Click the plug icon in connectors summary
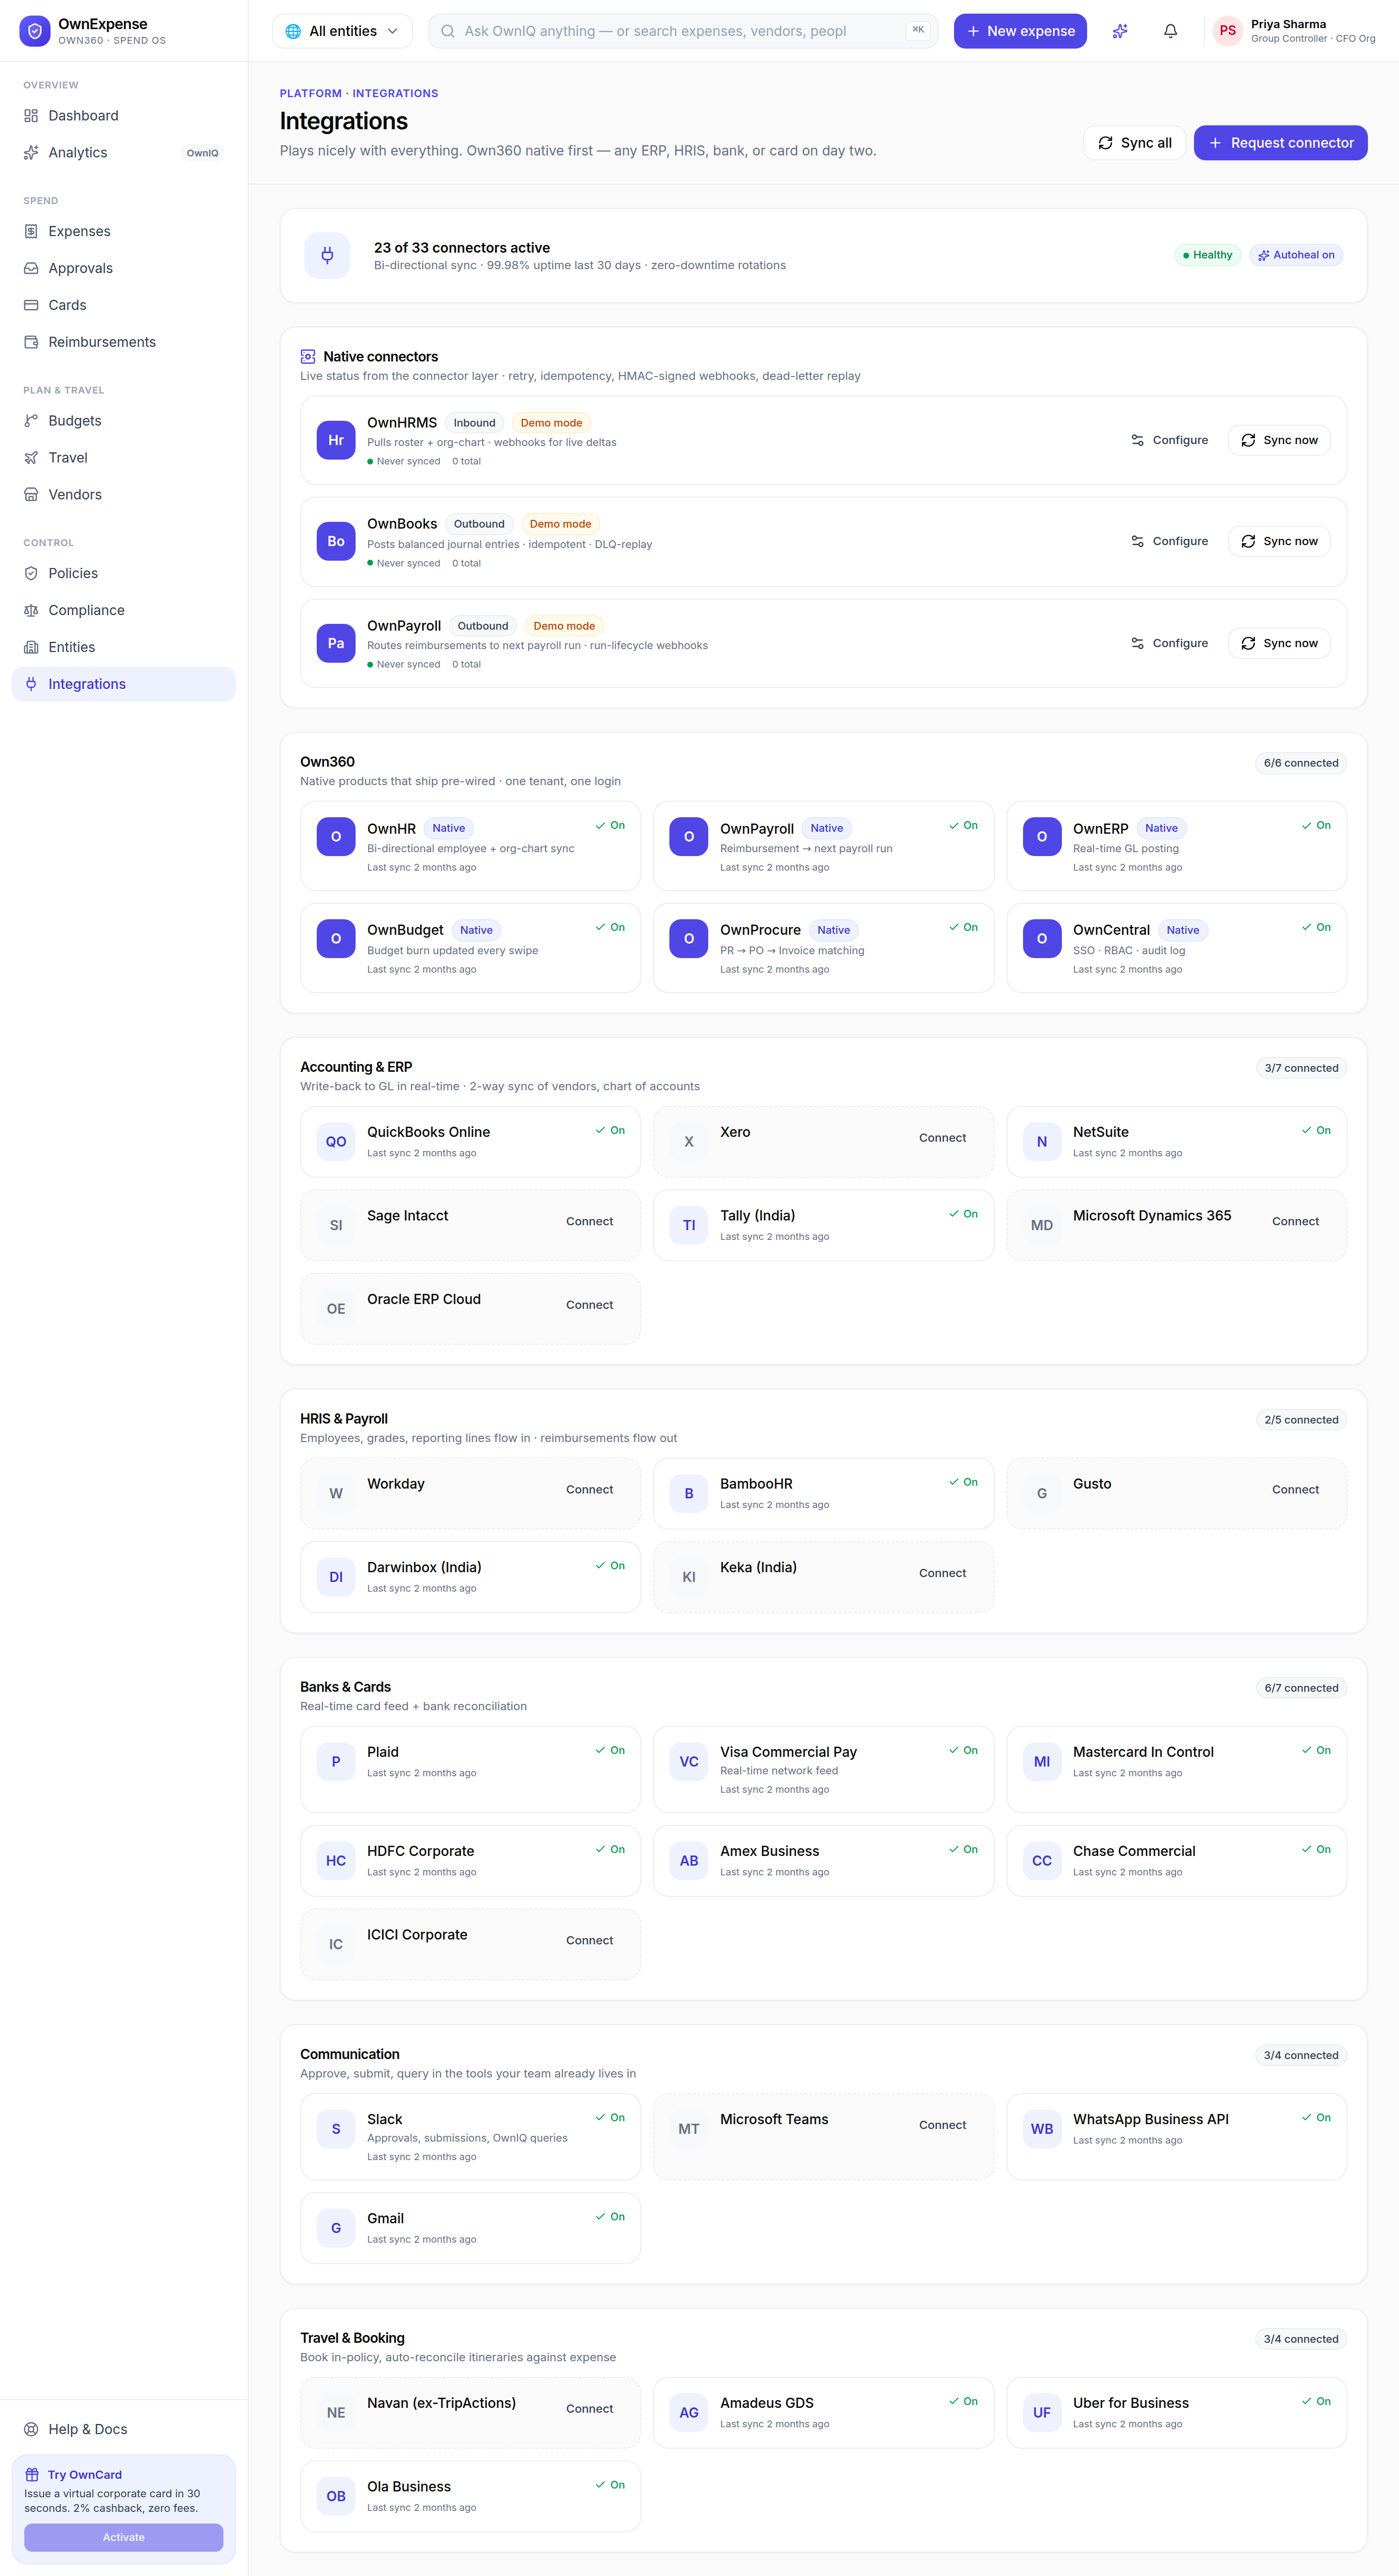Image resolution: width=1399 pixels, height=2576 pixels. click(327, 255)
